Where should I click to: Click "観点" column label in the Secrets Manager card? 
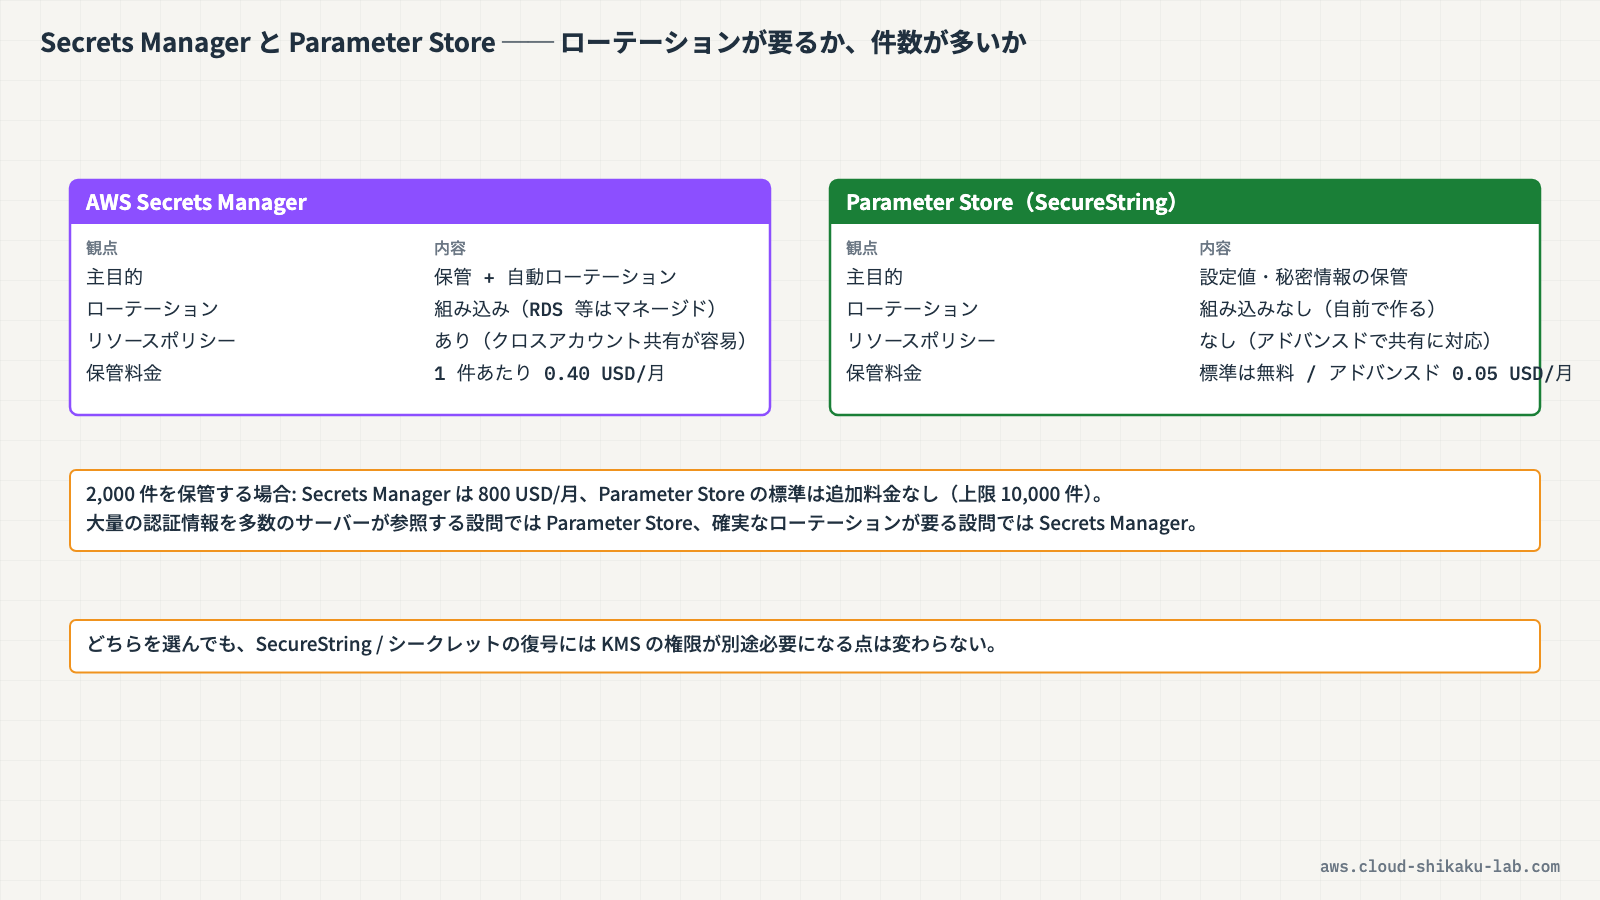[x=102, y=248]
